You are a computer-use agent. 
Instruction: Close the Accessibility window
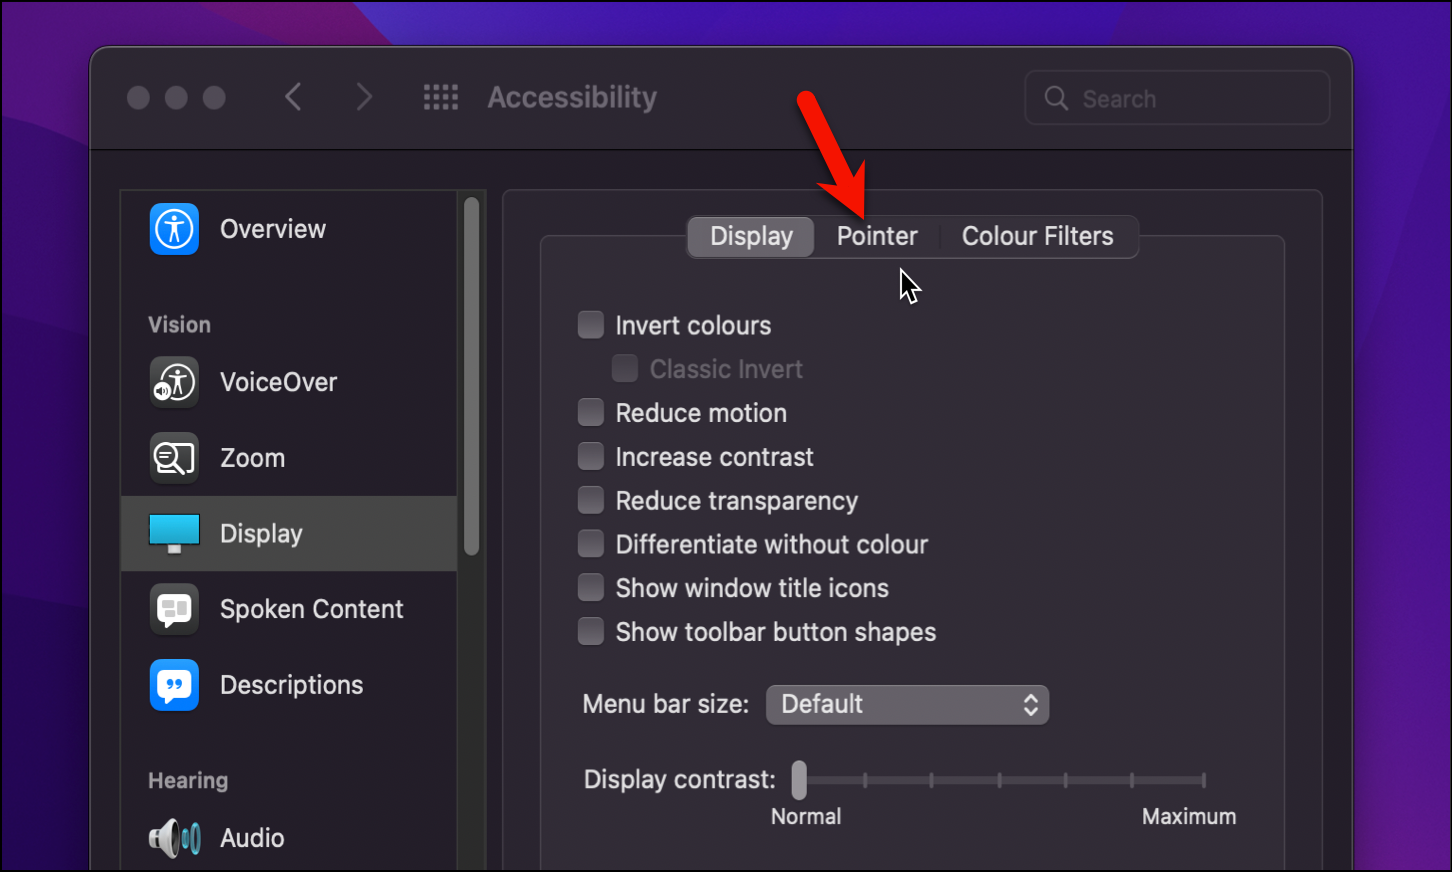(x=138, y=97)
